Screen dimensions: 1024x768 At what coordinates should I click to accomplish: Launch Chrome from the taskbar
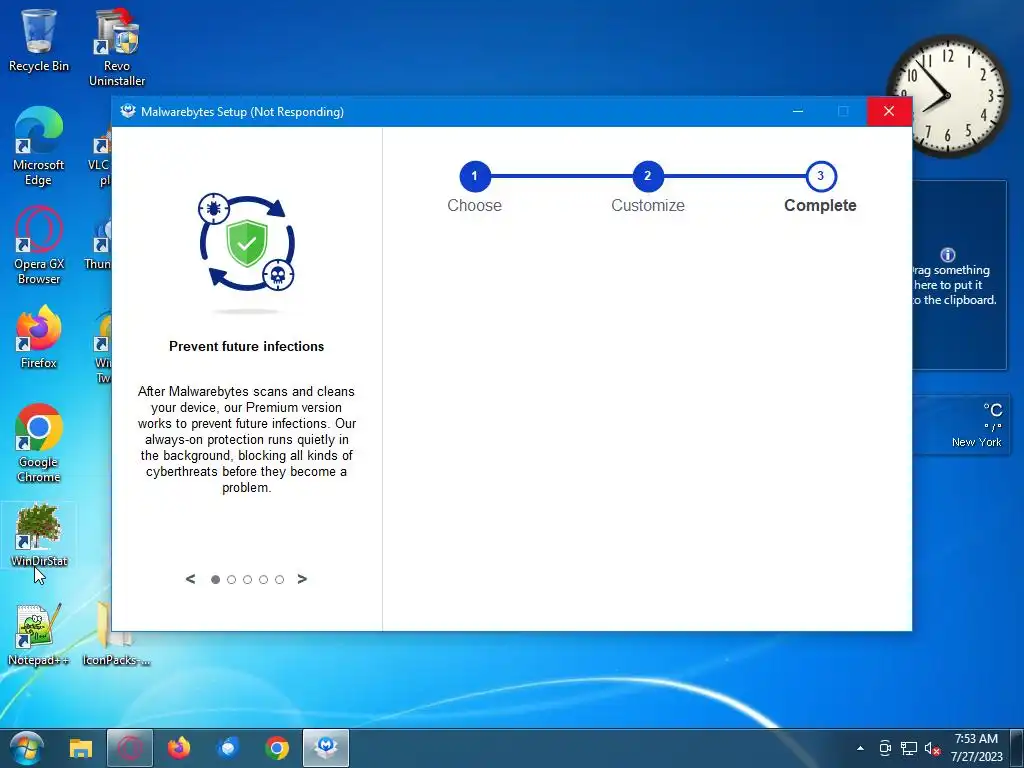point(277,748)
